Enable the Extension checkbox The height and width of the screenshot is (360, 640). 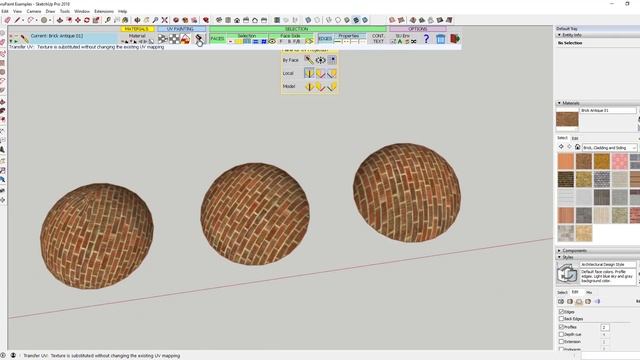tap(561, 342)
